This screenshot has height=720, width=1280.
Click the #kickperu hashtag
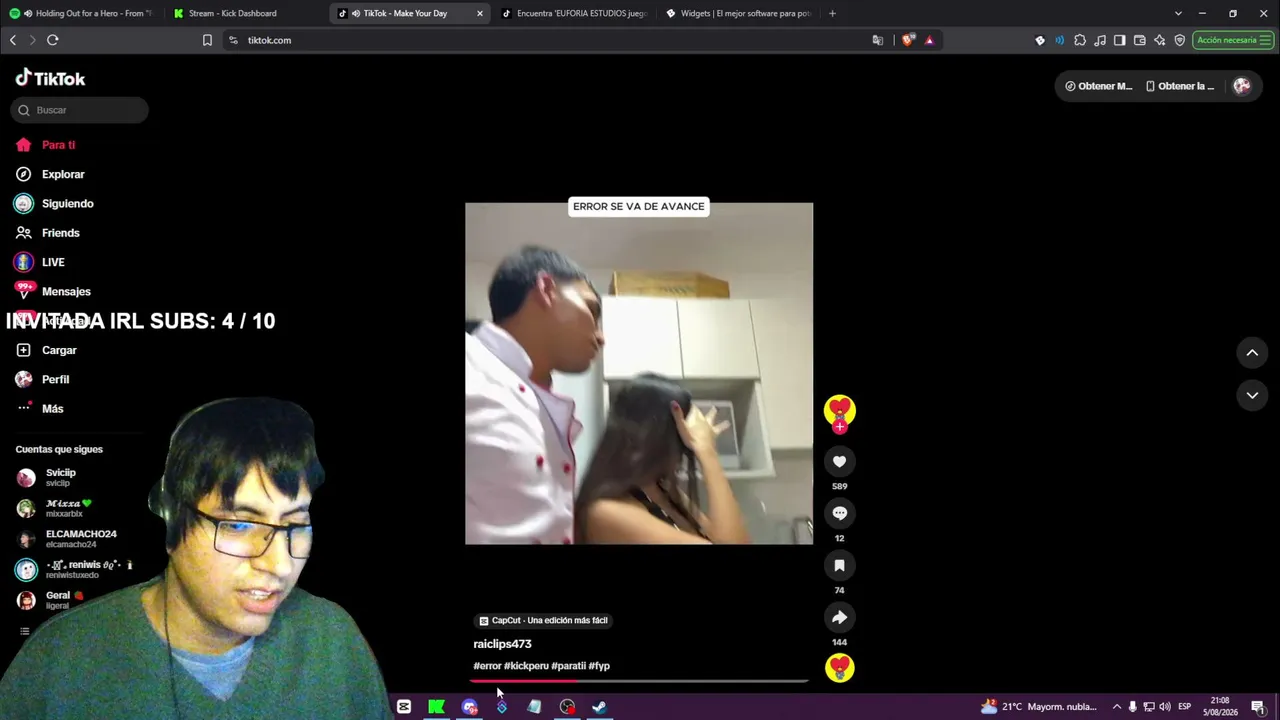coord(526,666)
